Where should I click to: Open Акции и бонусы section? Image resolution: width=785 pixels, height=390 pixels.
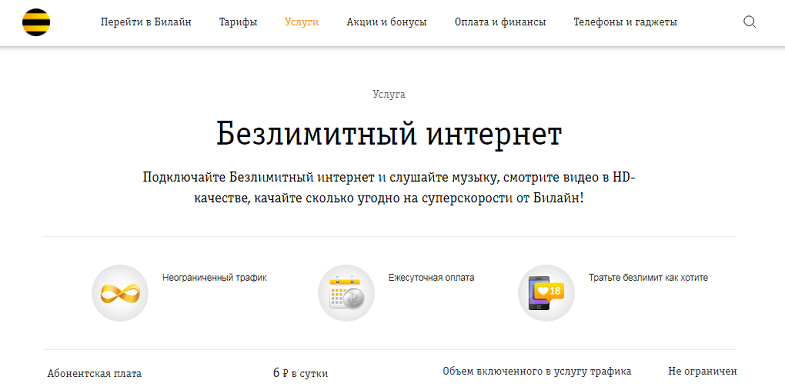pyautogui.click(x=386, y=22)
